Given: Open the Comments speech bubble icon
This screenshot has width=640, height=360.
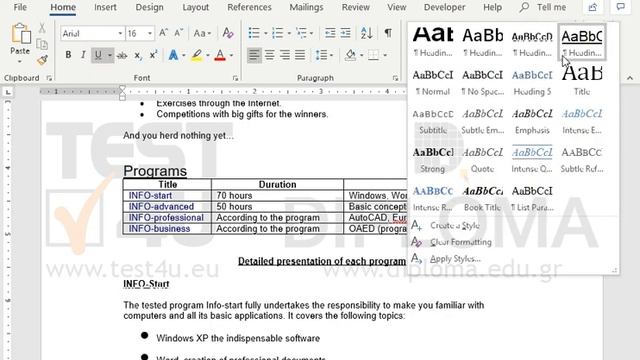Looking at the screenshot, I should [x=620, y=7].
